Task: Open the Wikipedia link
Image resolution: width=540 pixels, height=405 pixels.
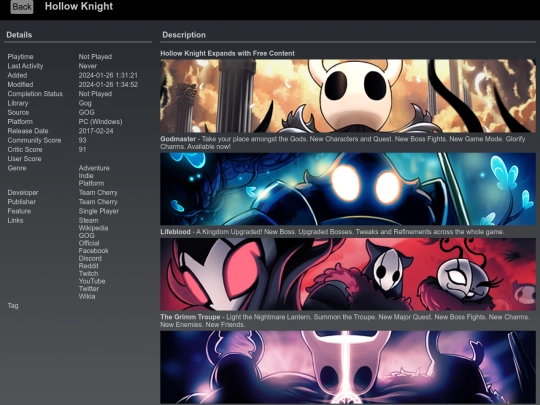Action: (x=93, y=228)
